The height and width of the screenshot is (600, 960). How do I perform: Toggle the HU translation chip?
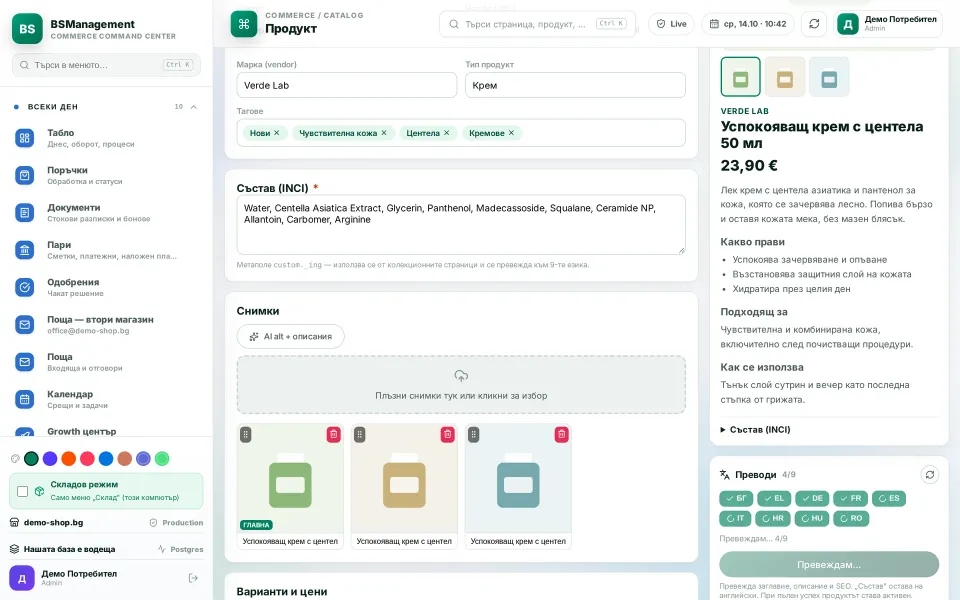point(812,519)
